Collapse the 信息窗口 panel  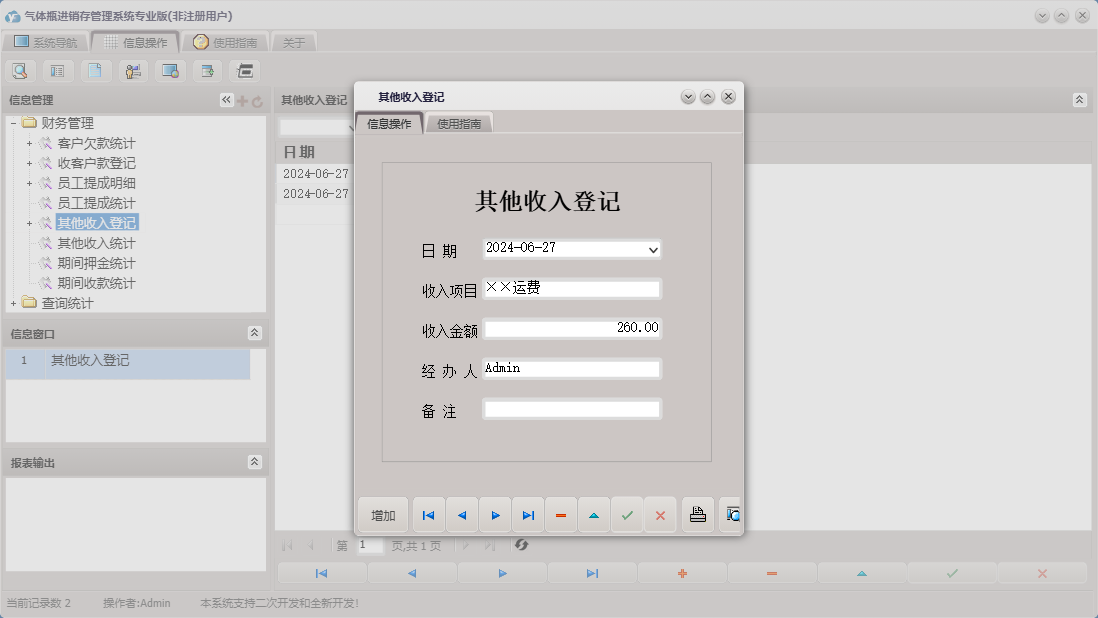(255, 332)
